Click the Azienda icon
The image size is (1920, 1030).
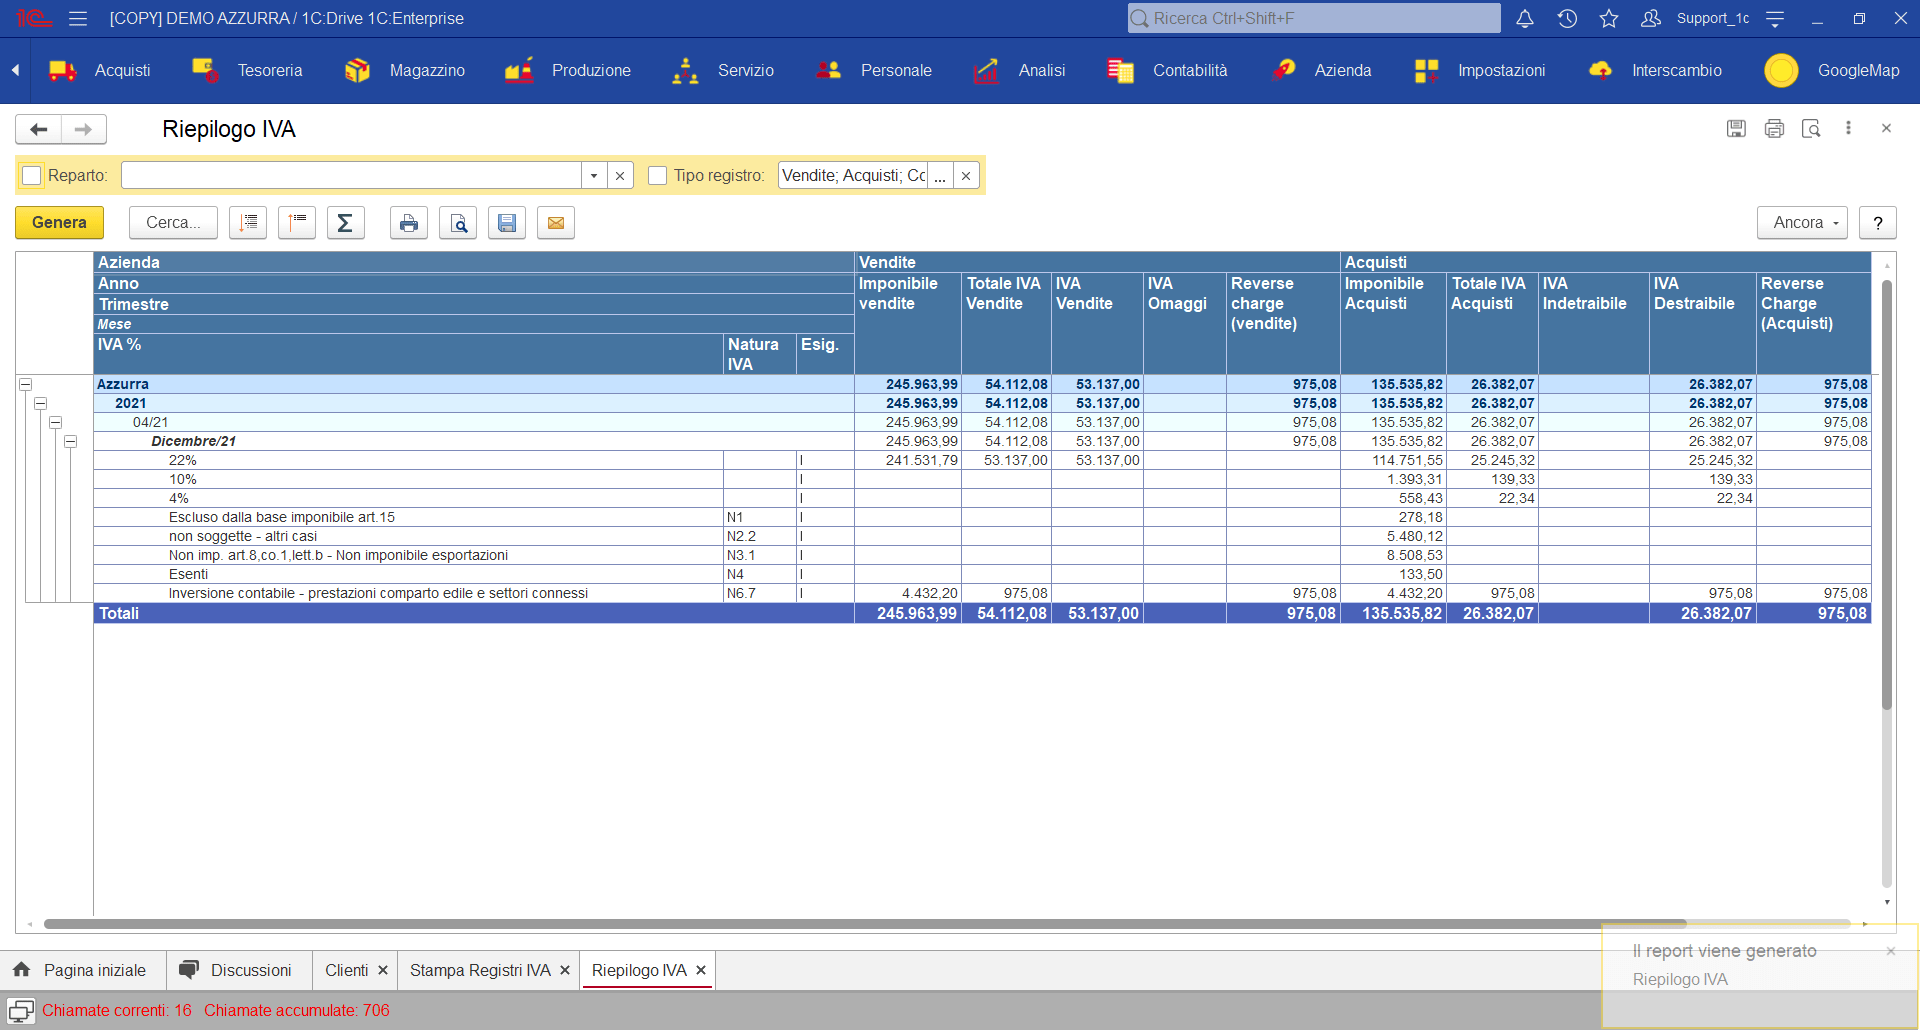[1283, 70]
